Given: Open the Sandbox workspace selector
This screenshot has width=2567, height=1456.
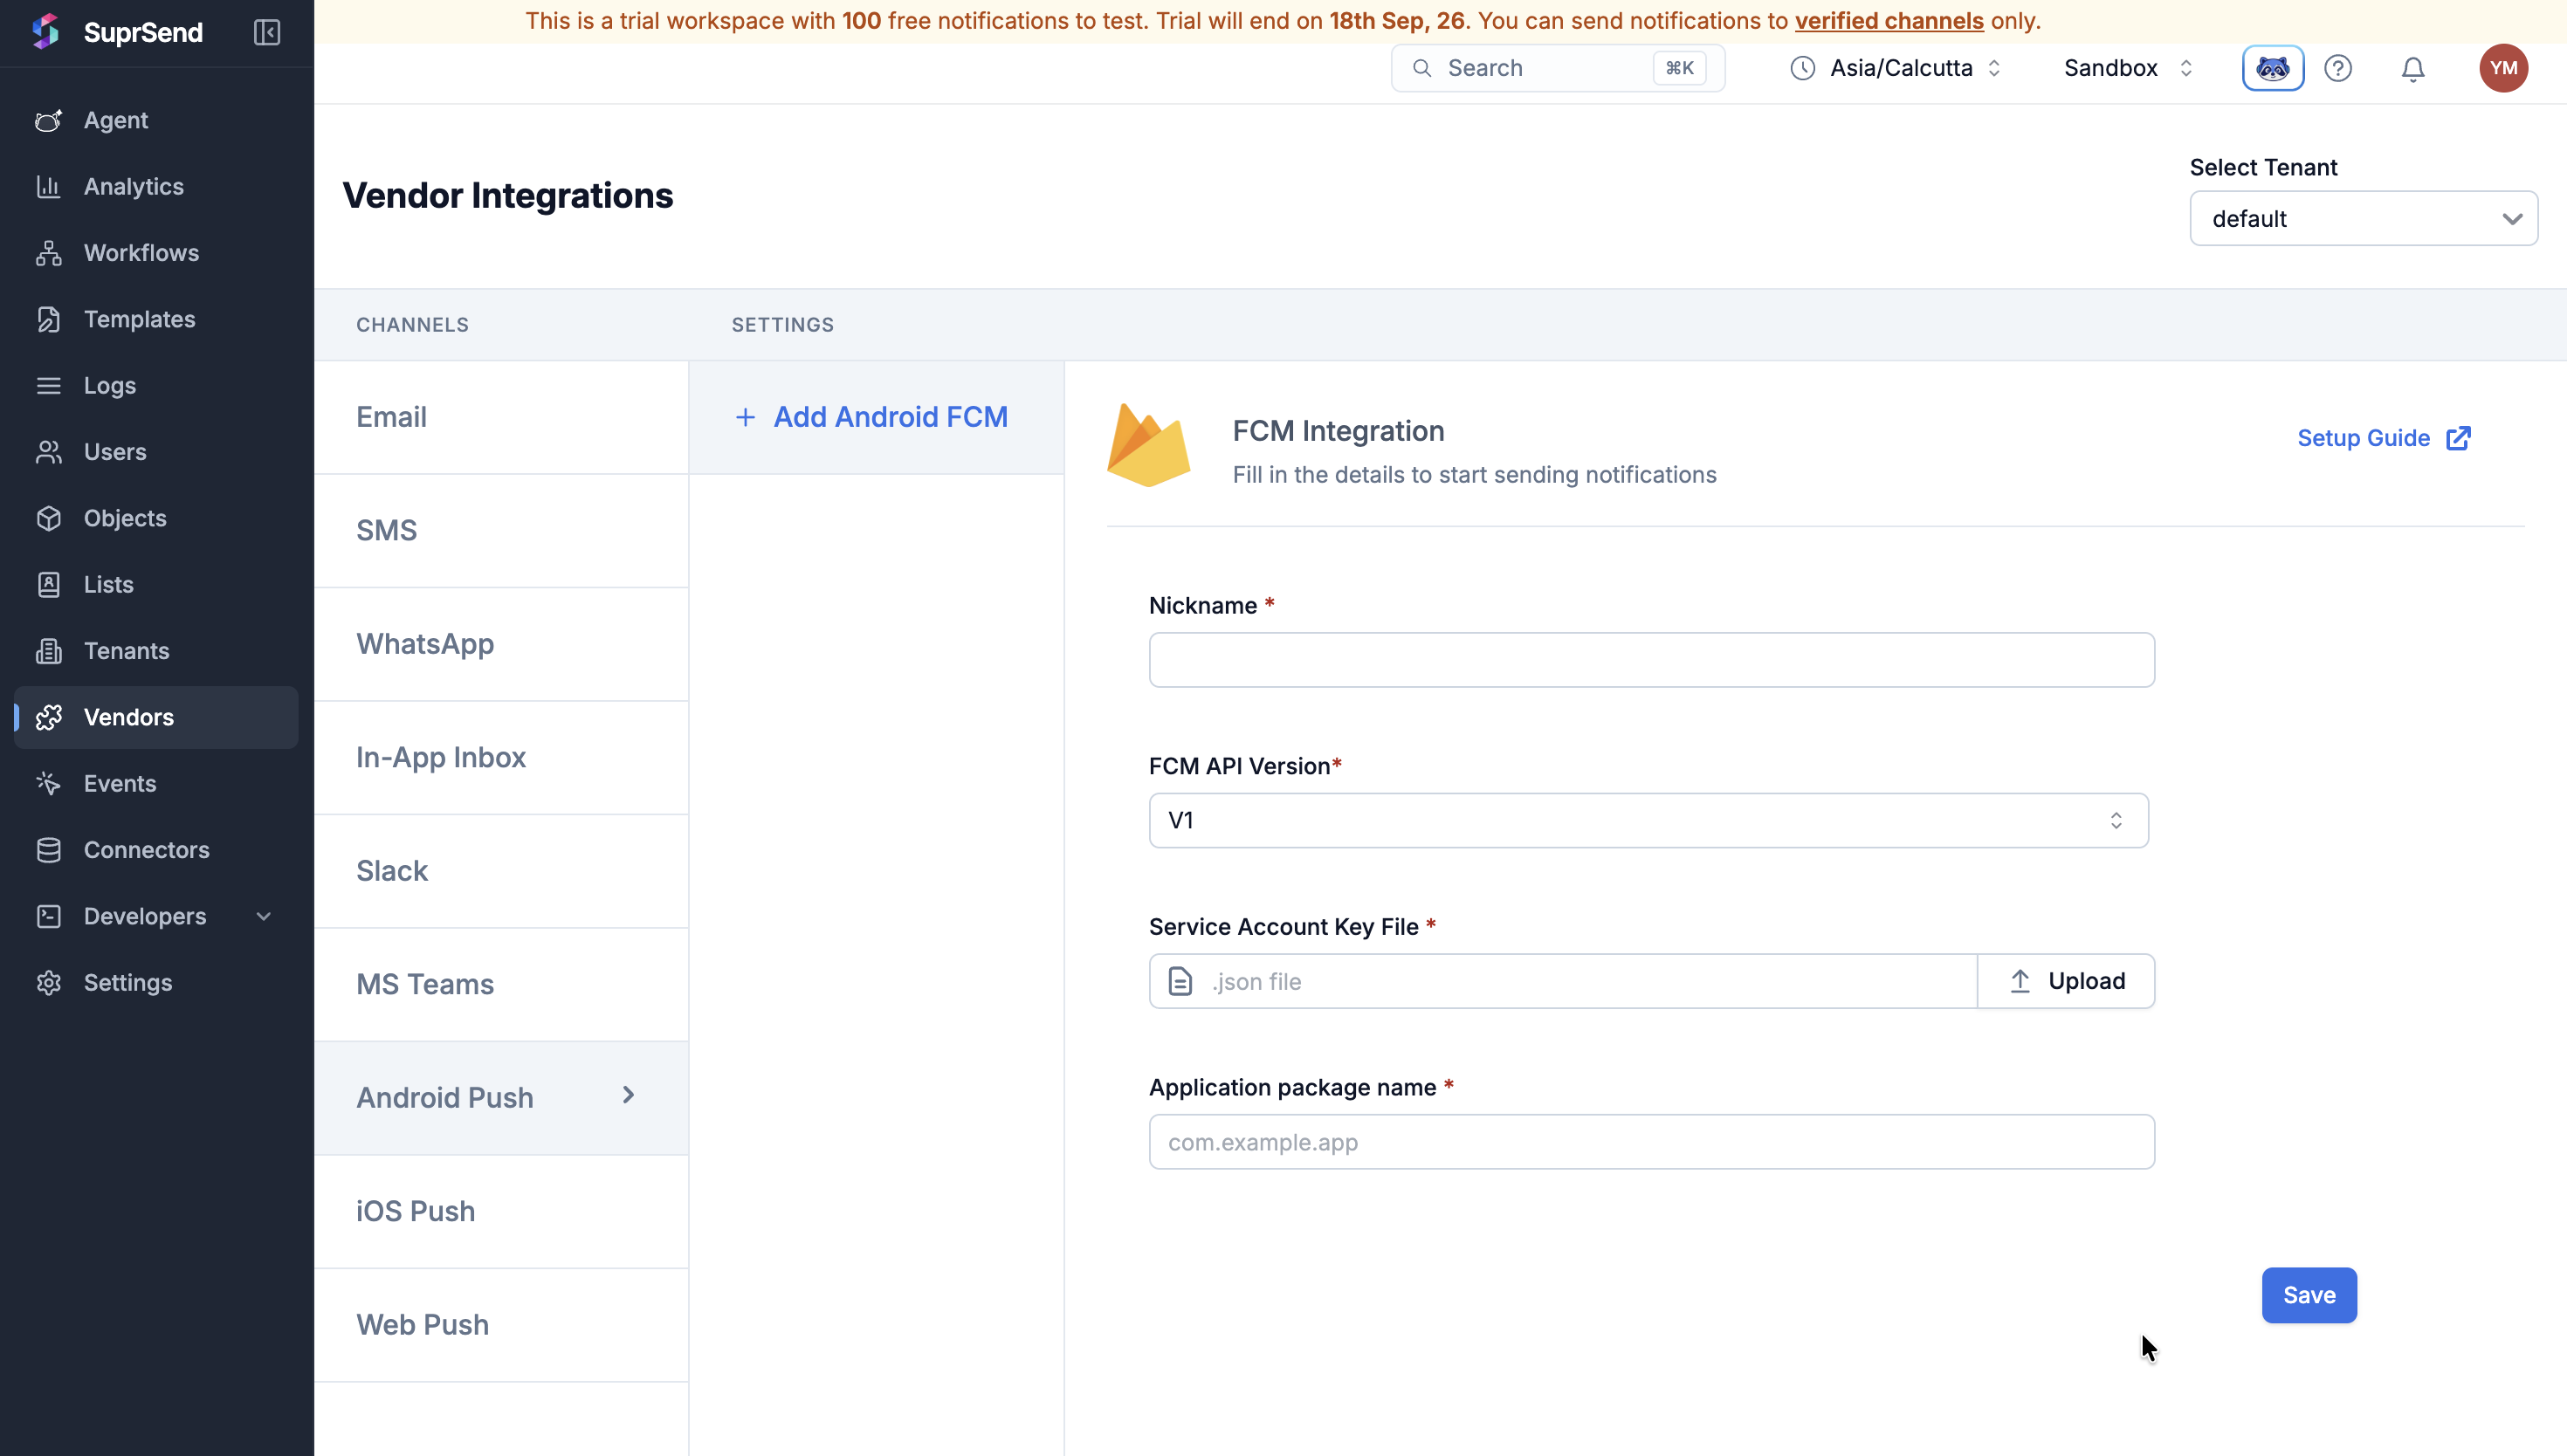Looking at the screenshot, I should click(2129, 68).
